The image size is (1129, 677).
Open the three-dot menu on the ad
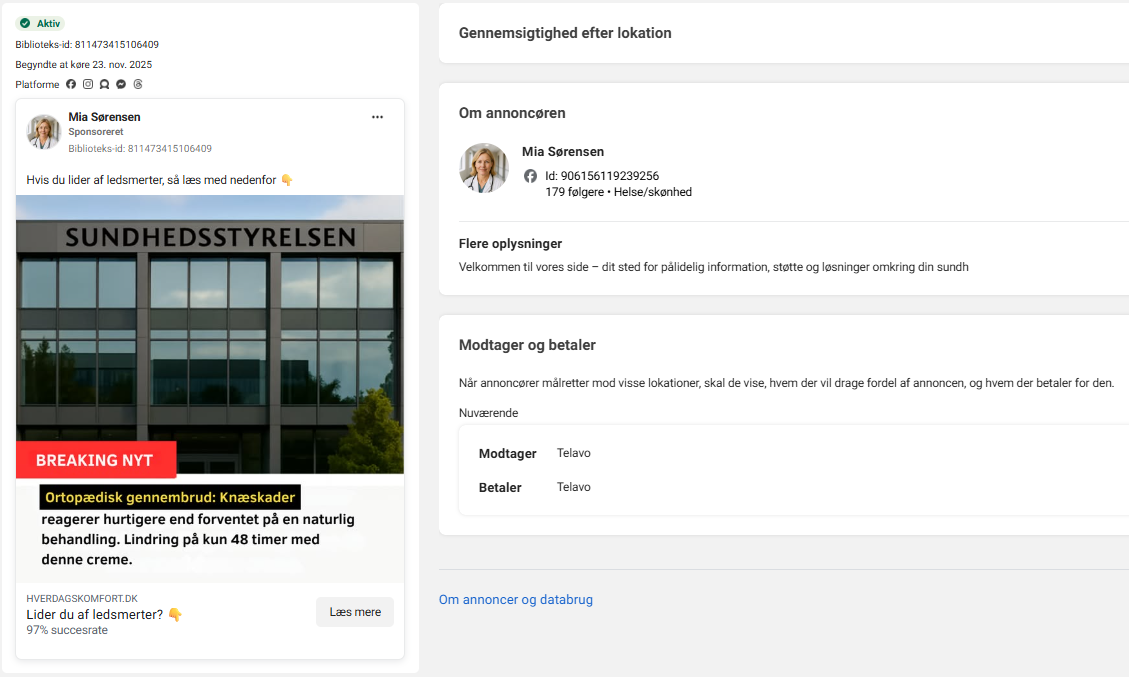pyautogui.click(x=377, y=117)
